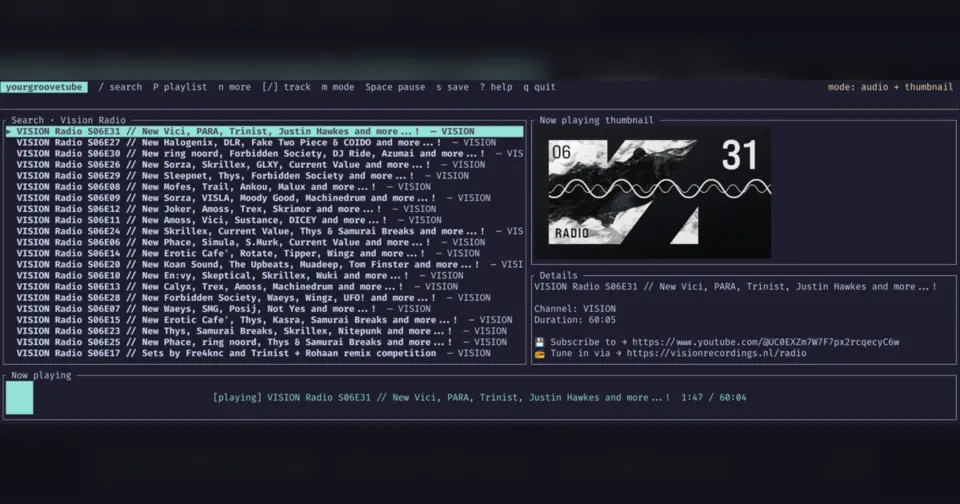The image size is (960, 504).
Task: Select VISION Radio S06E07 Waeys, SMG row
Action: pos(264,309)
